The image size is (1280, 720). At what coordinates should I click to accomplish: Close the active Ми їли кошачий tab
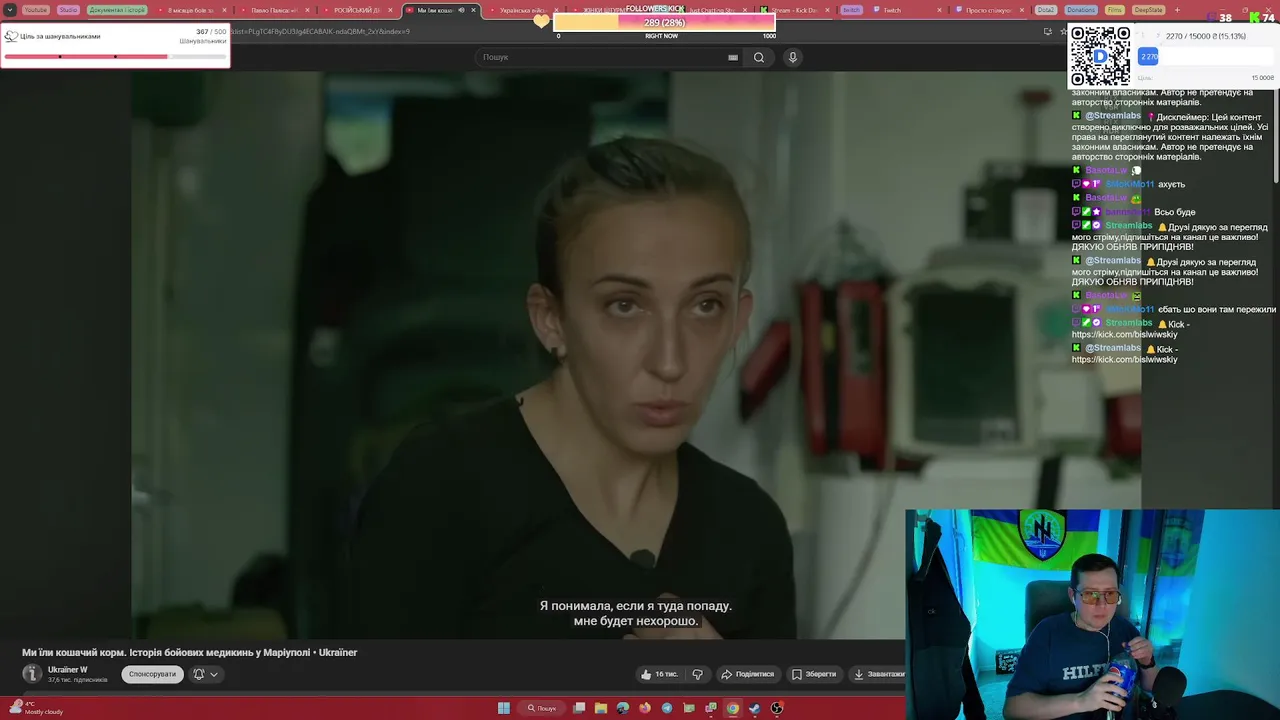click(x=474, y=10)
